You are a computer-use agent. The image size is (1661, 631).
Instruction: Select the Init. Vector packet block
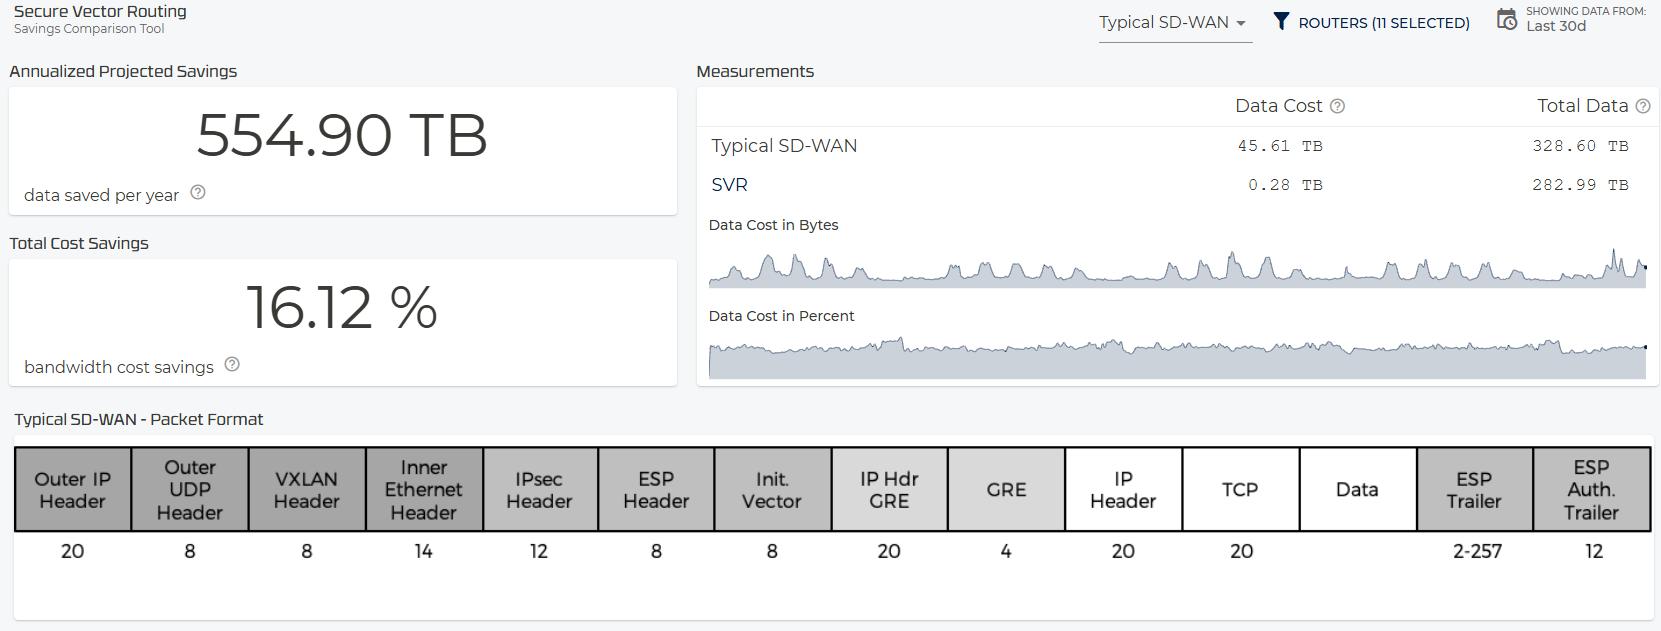pos(772,490)
